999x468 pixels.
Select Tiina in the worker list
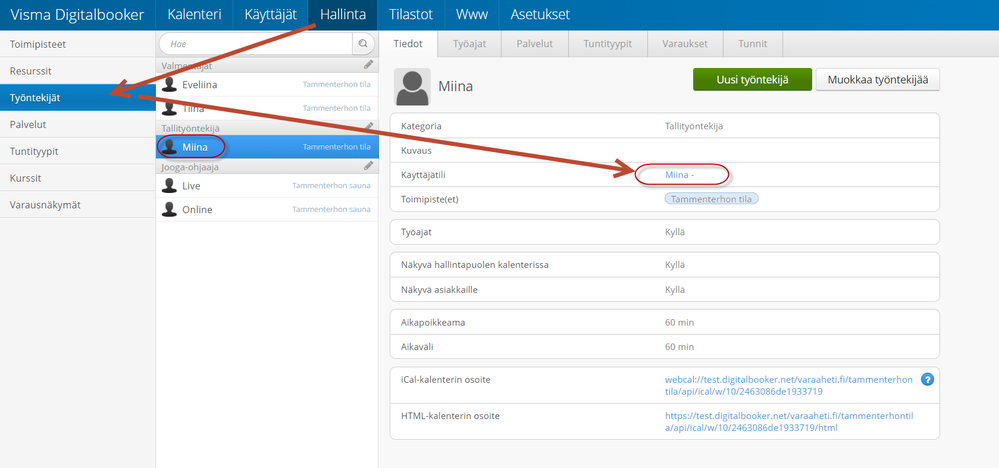[267, 108]
